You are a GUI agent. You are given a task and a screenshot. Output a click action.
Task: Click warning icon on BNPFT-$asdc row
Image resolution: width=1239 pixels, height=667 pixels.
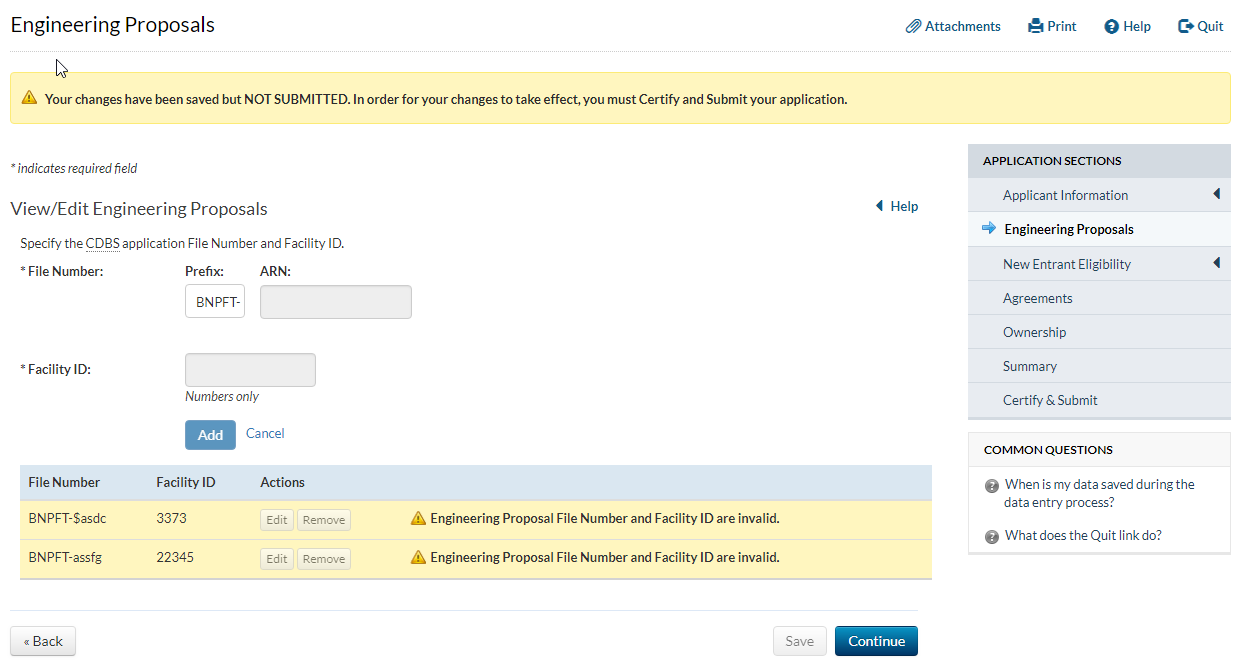[418, 519]
